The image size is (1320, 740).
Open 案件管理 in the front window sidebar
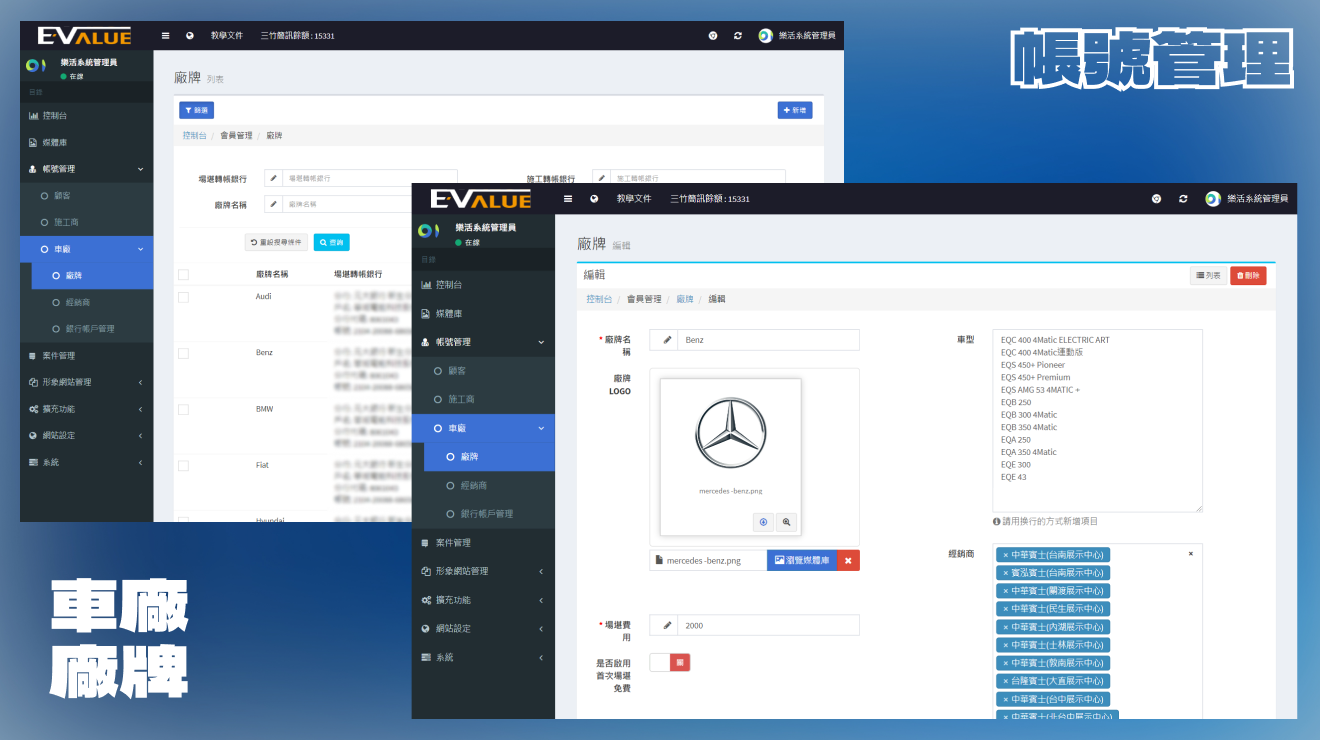483,543
